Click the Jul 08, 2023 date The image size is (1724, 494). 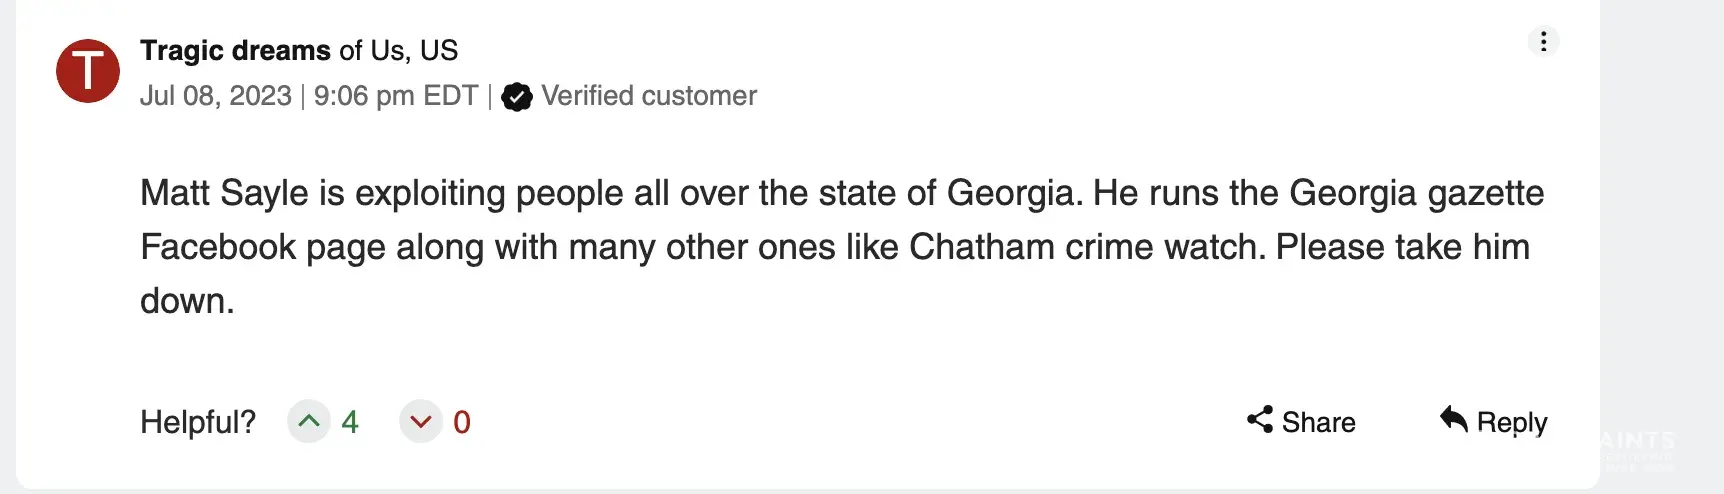215,96
